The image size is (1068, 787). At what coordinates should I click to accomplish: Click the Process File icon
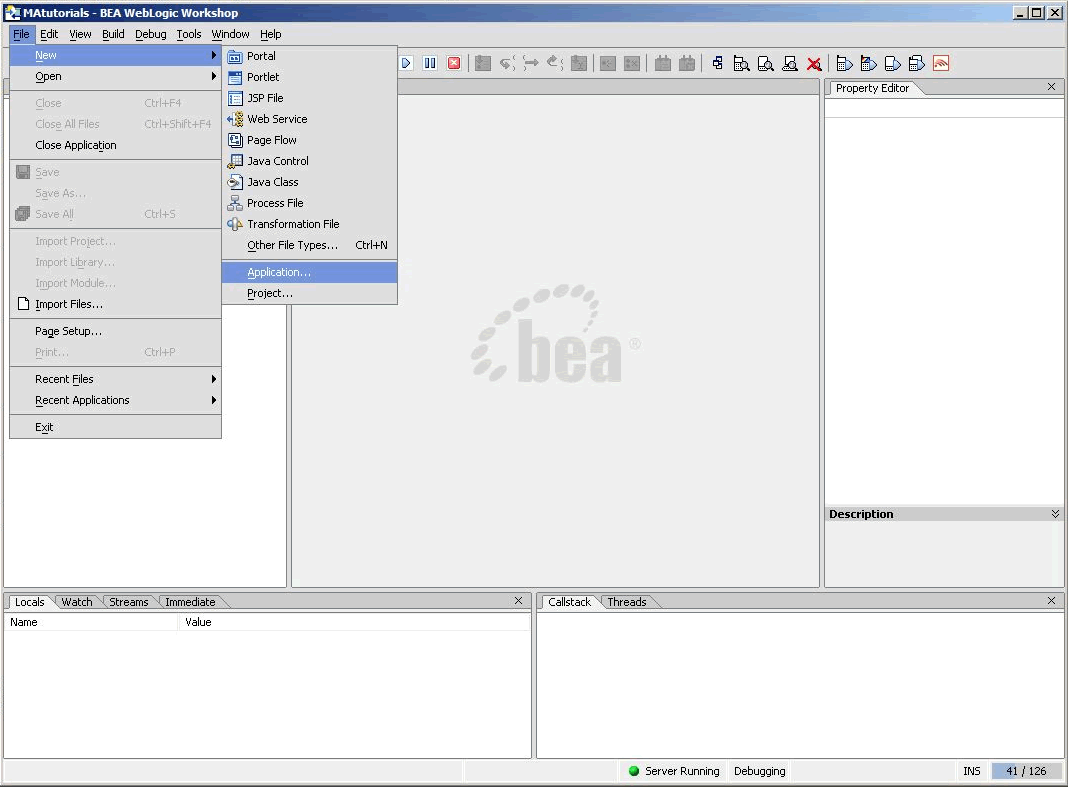tap(235, 203)
